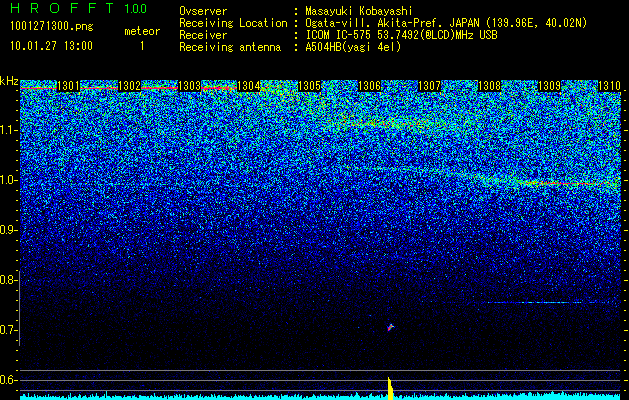The width and height of the screenshot is (629, 400).
Task: Click the date stamp 10.01.27 13:00
Action: (x=51, y=46)
